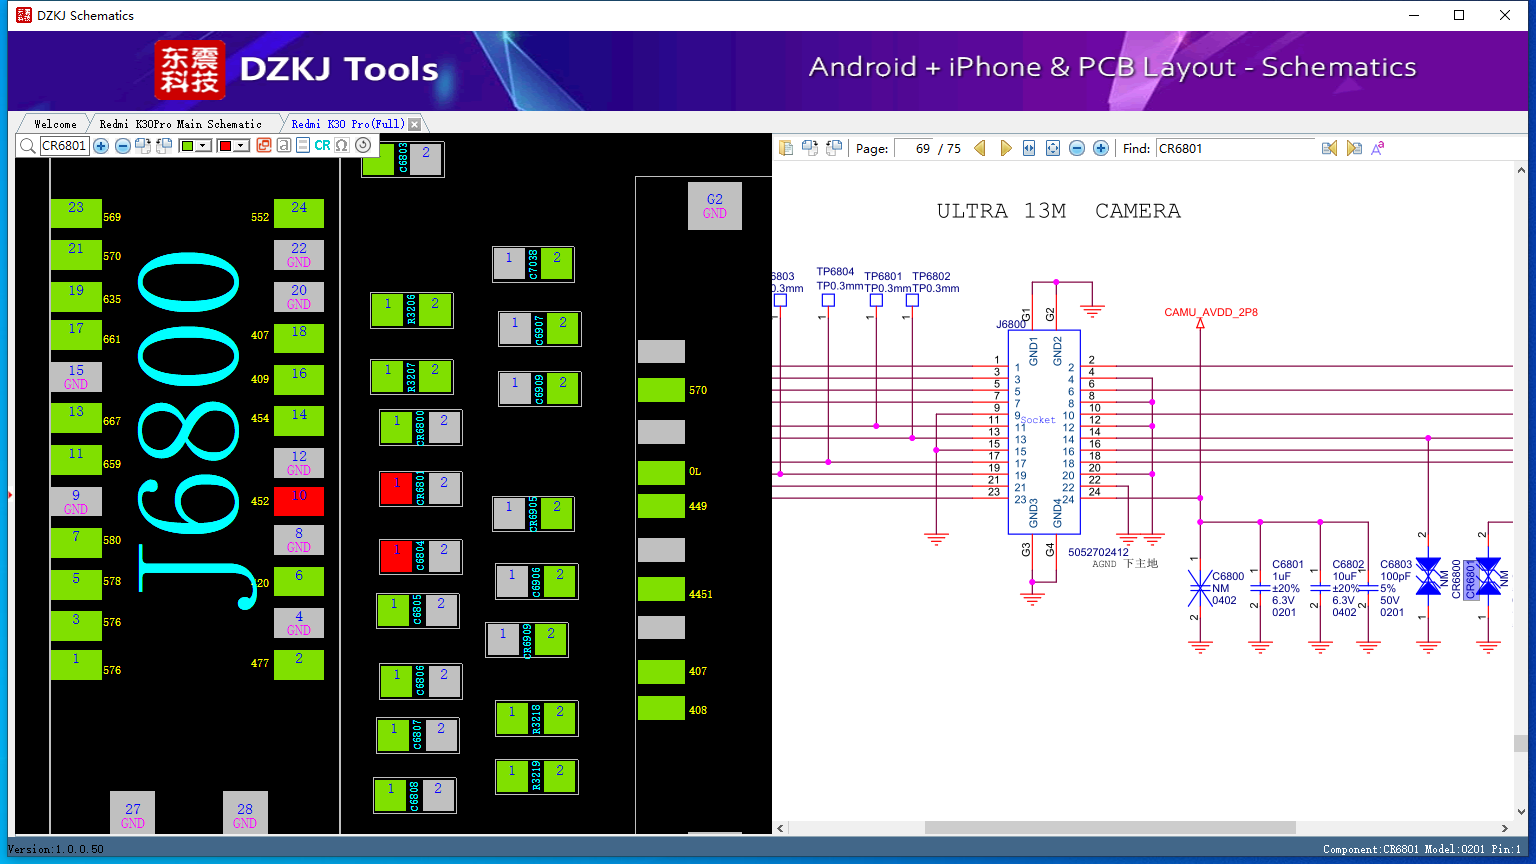Rotate PCB layout clockwise
Image resolution: width=1536 pixels, height=864 pixels.
tap(143, 146)
